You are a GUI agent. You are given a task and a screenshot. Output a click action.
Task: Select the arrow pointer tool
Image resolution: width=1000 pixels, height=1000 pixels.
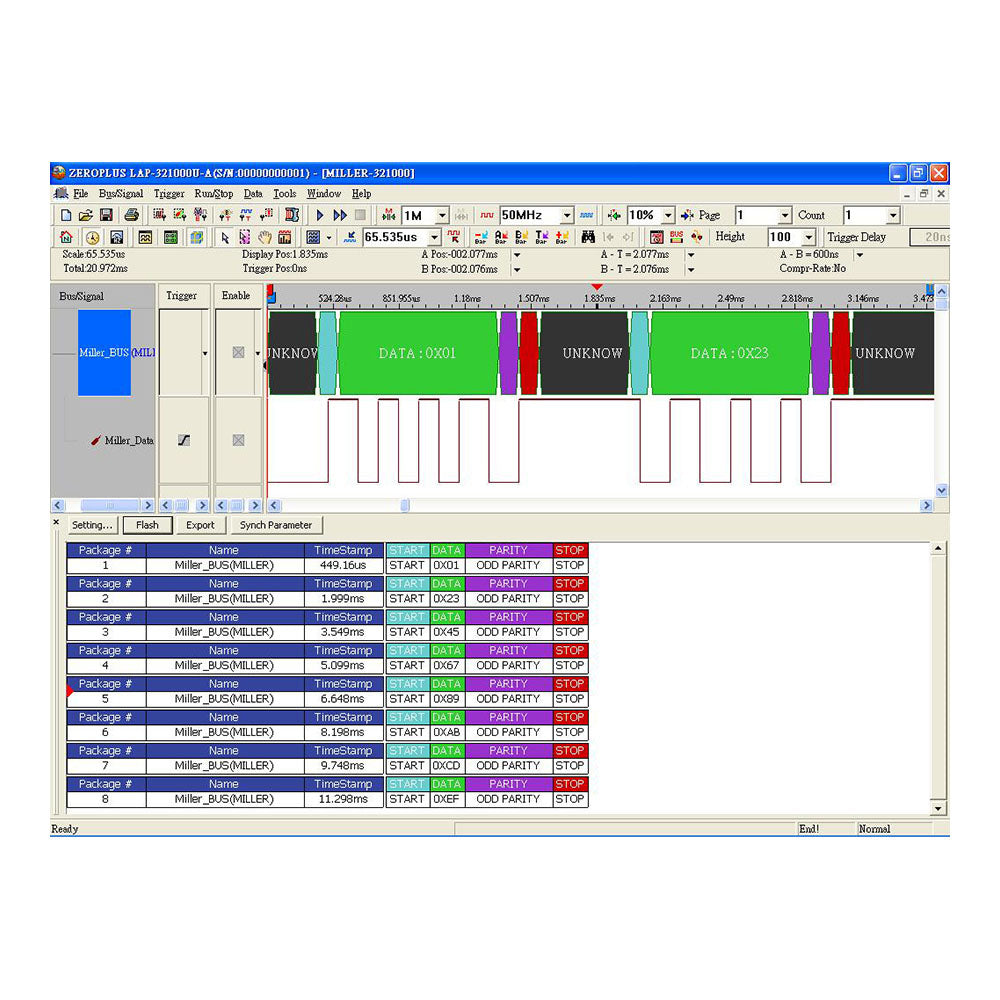224,237
